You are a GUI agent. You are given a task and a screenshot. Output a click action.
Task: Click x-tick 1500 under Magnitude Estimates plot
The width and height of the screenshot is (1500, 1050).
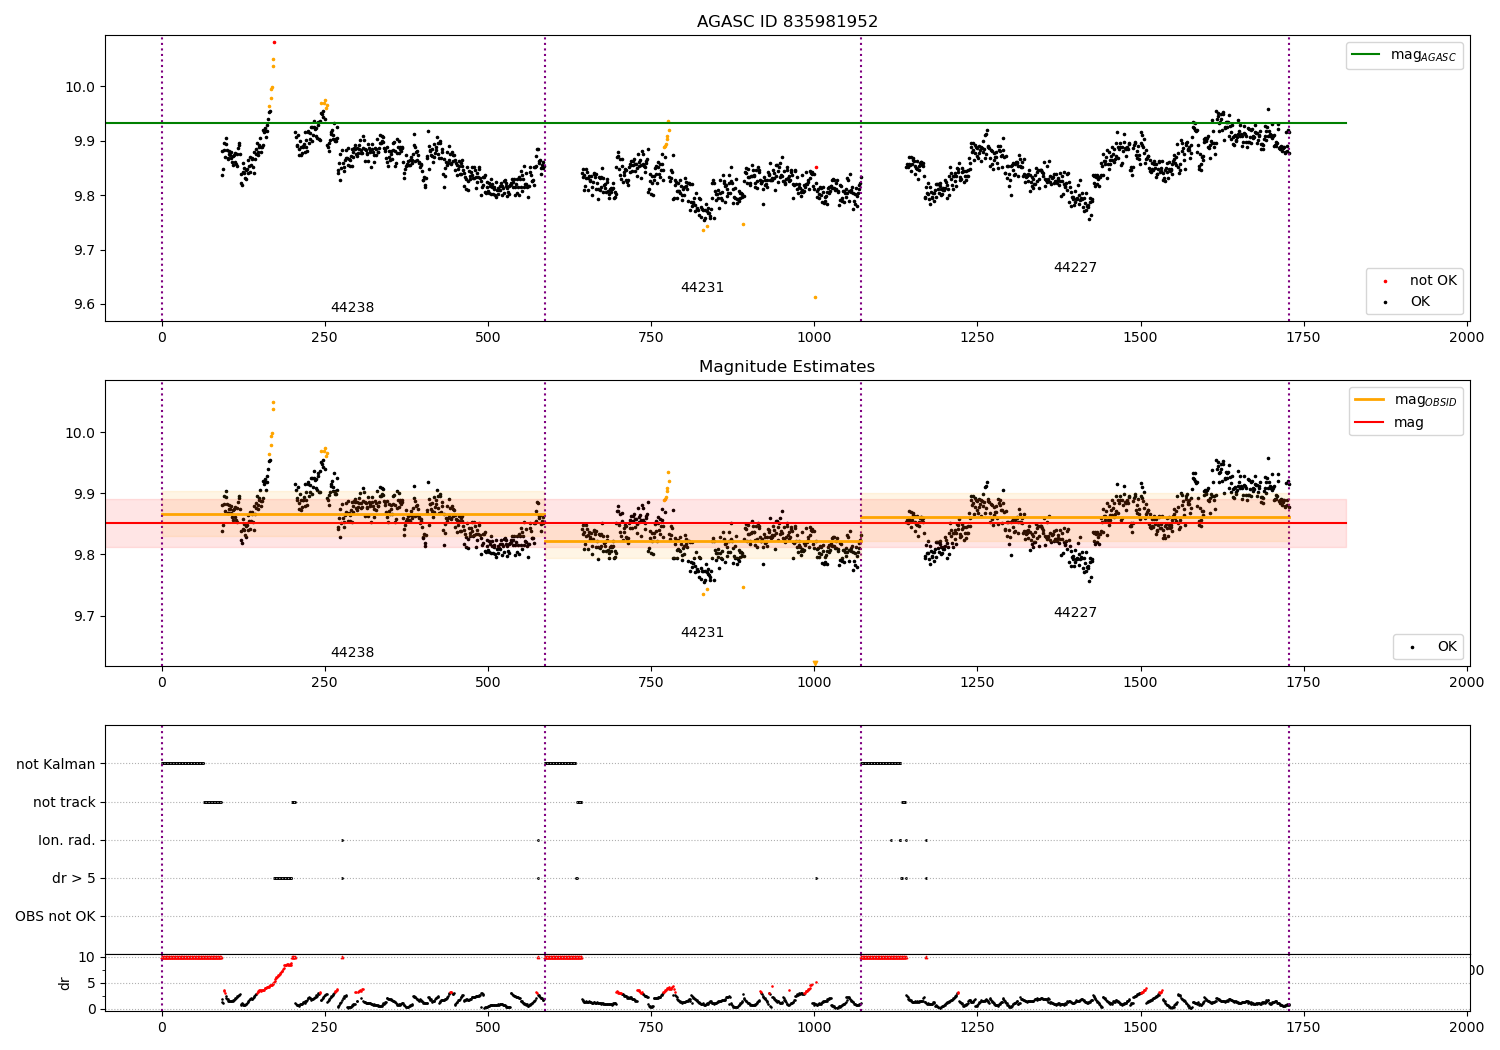(1140, 682)
